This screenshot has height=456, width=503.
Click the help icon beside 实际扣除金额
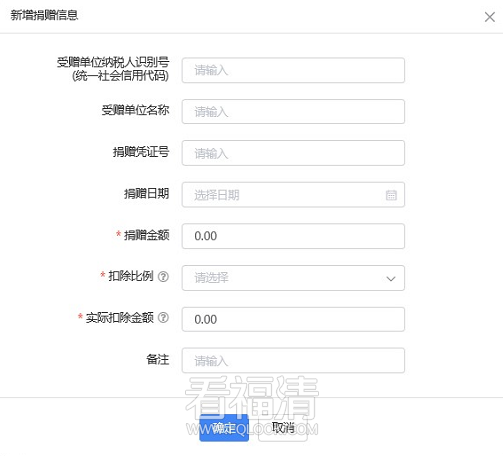click(163, 318)
